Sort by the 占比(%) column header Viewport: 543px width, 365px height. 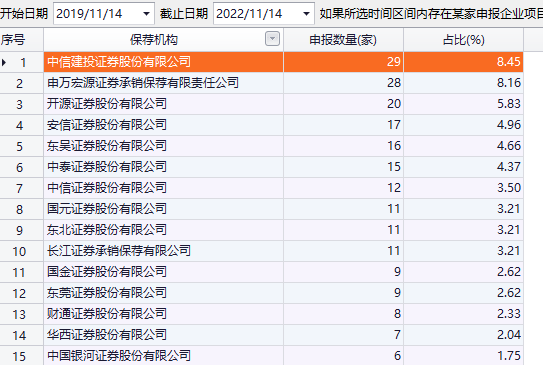pyautogui.click(x=463, y=40)
